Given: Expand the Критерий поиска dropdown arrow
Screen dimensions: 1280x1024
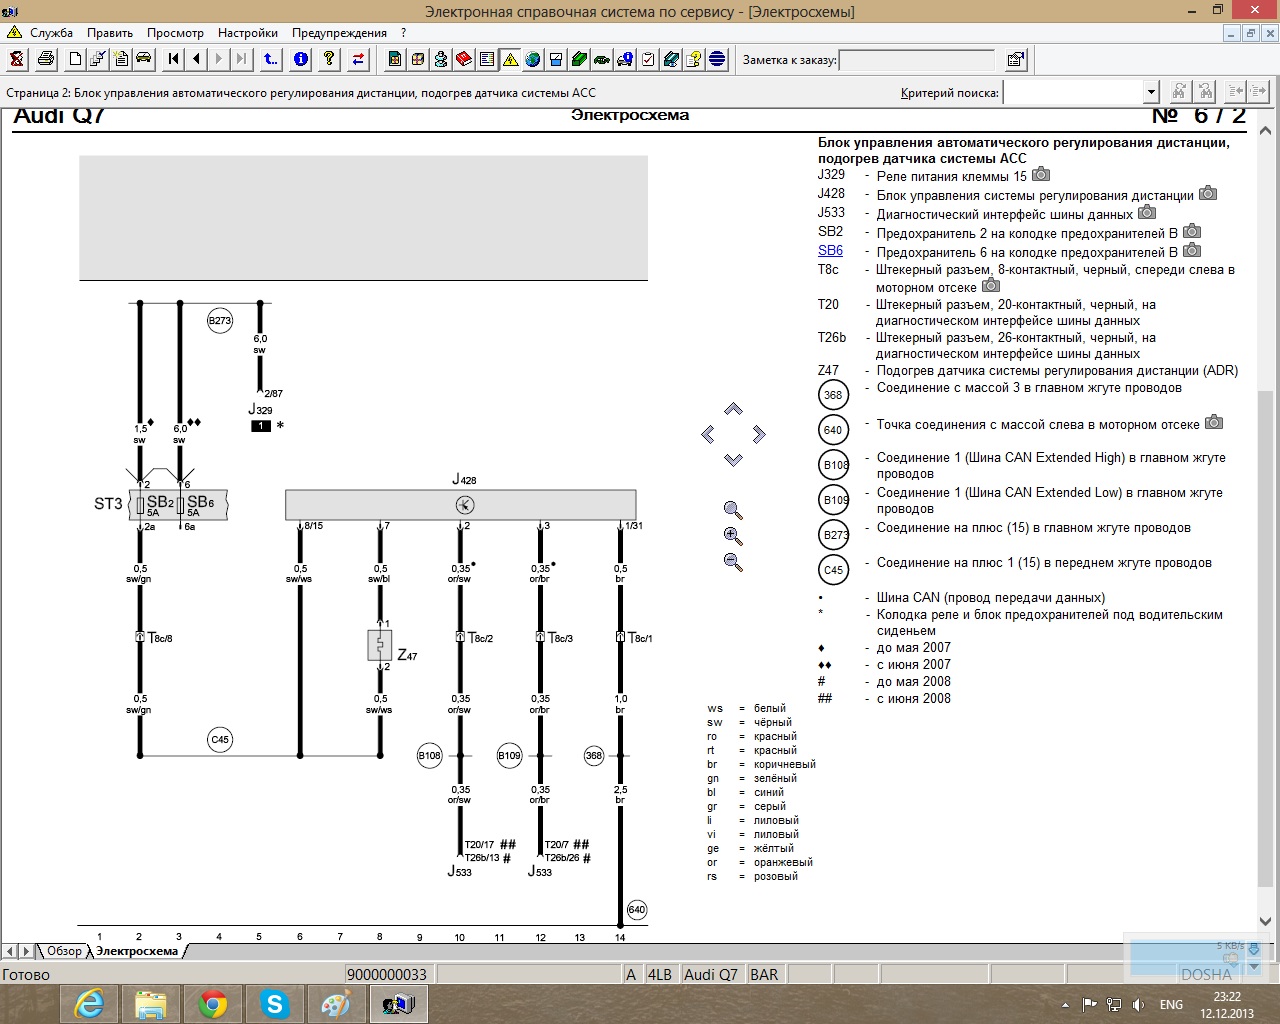Looking at the screenshot, I should click(x=1151, y=92).
